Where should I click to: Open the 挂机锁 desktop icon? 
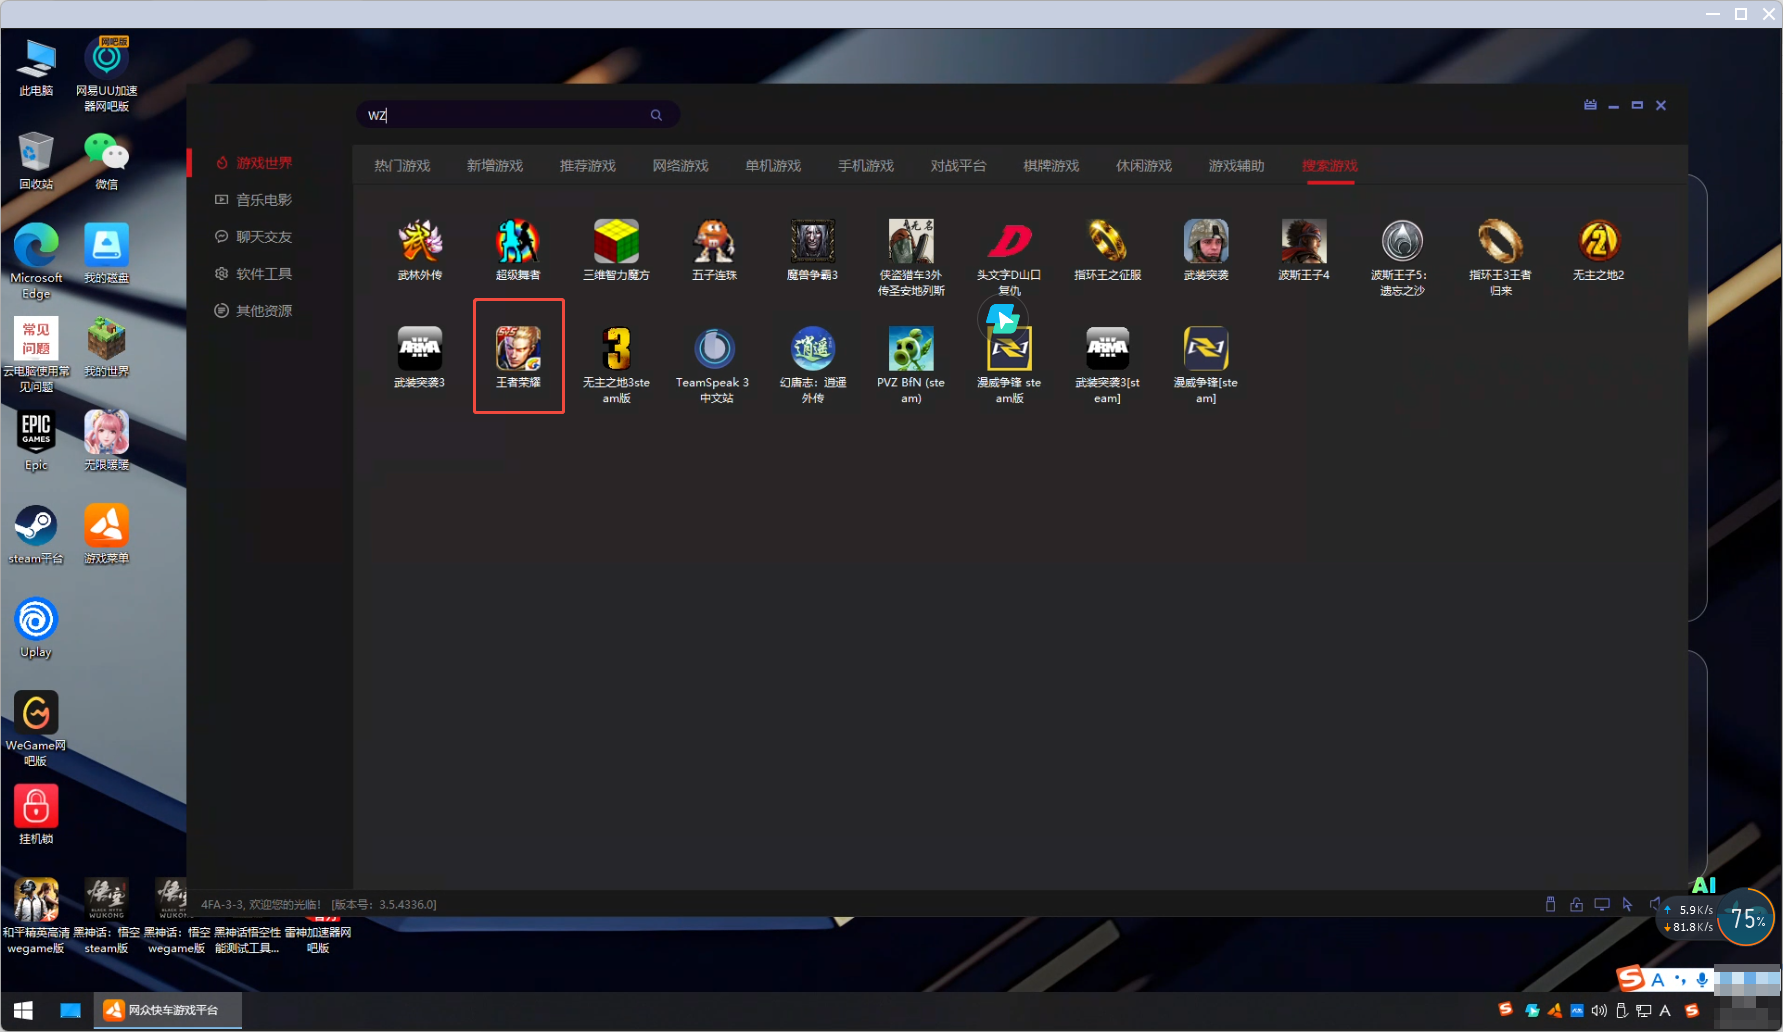click(x=36, y=815)
